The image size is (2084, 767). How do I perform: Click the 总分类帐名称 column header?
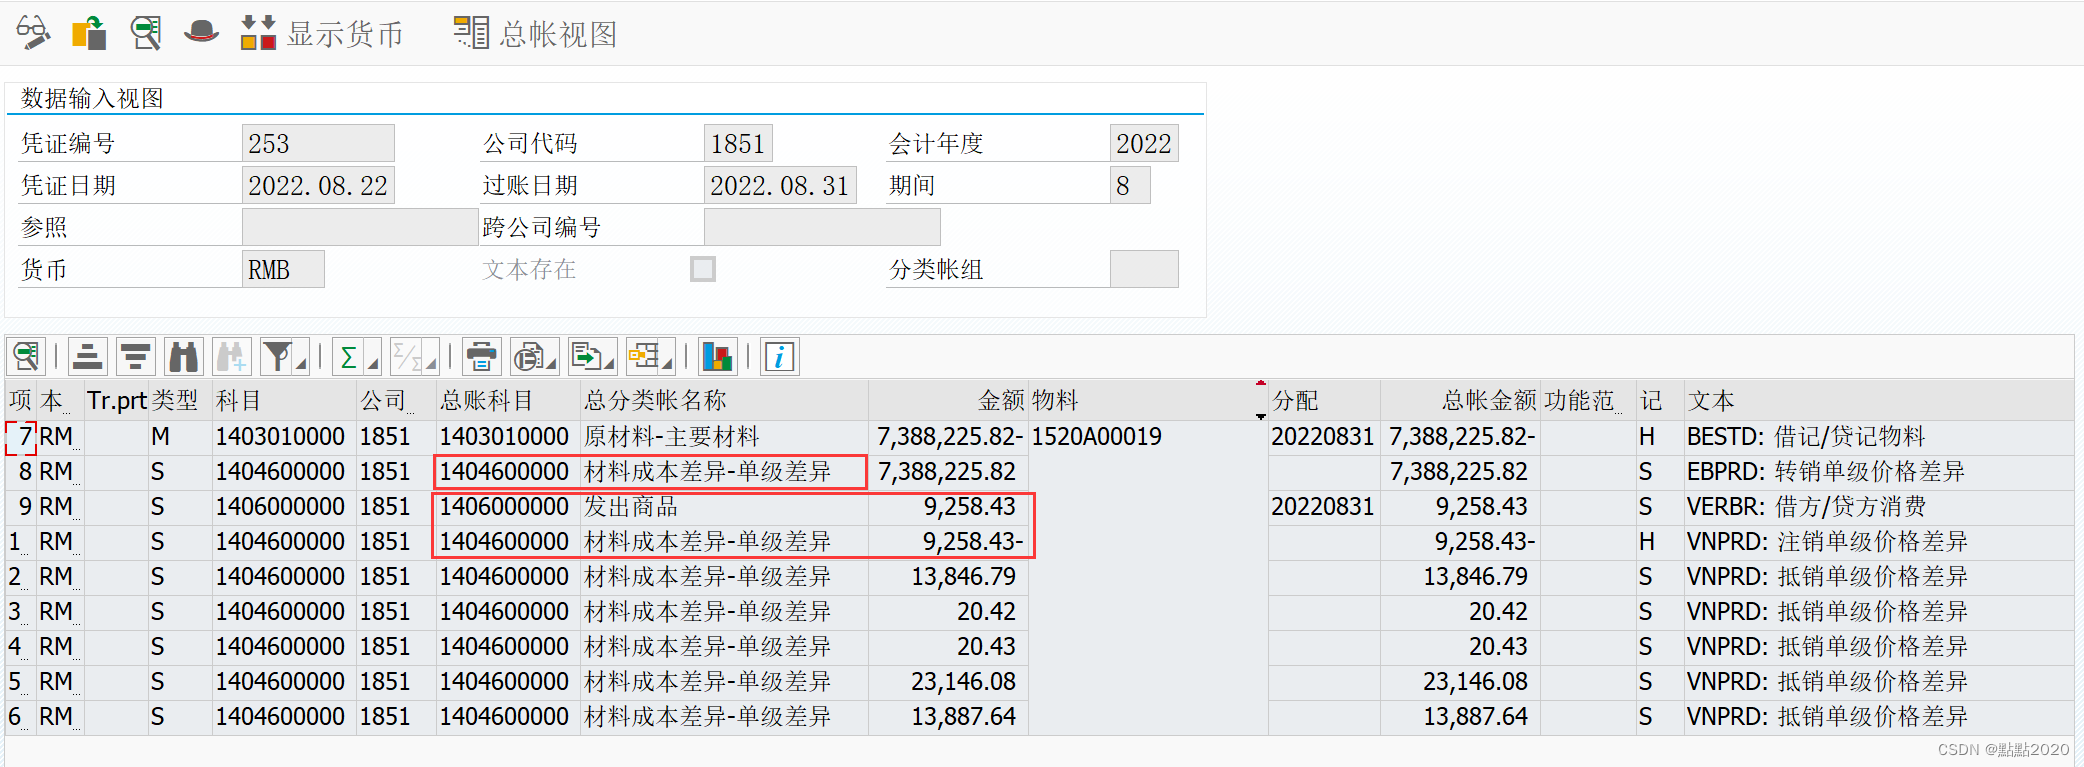(x=724, y=401)
